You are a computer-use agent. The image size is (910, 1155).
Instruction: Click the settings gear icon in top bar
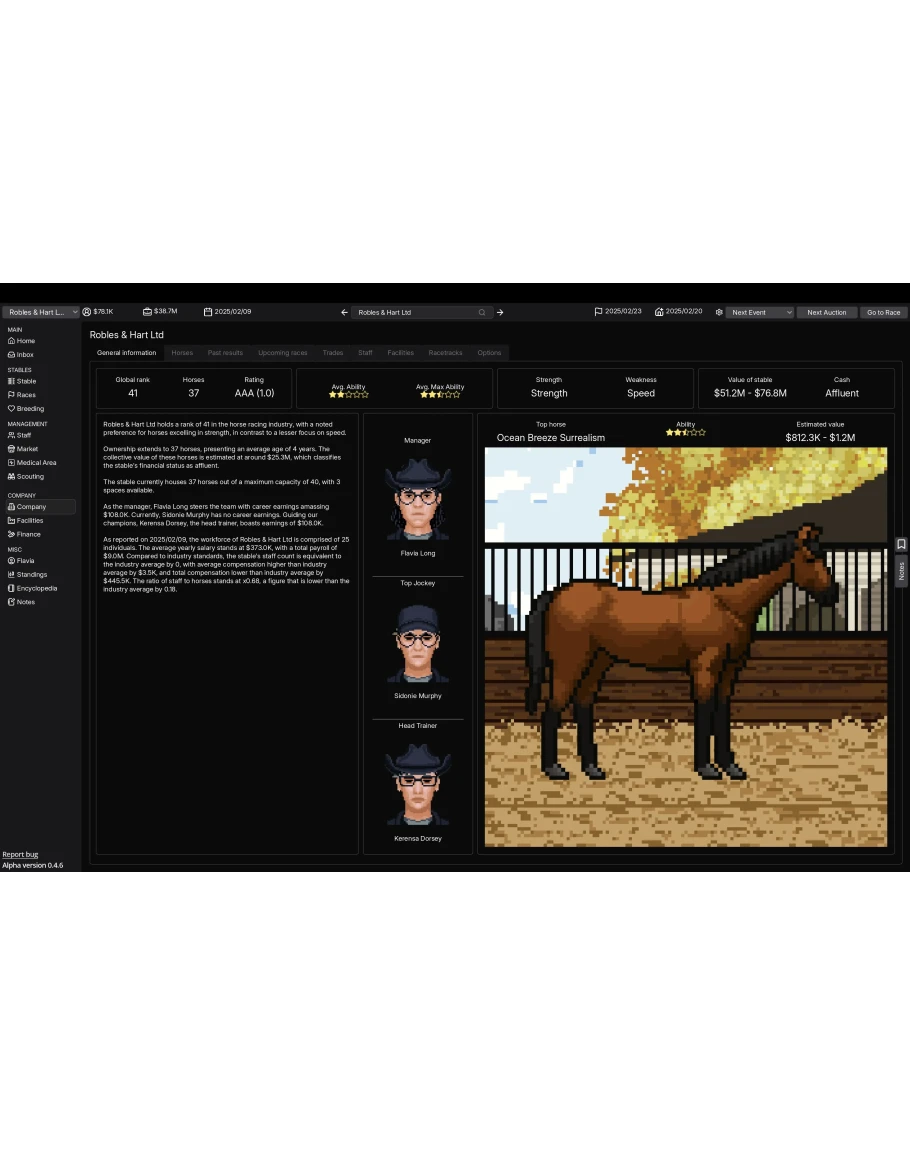click(x=718, y=313)
